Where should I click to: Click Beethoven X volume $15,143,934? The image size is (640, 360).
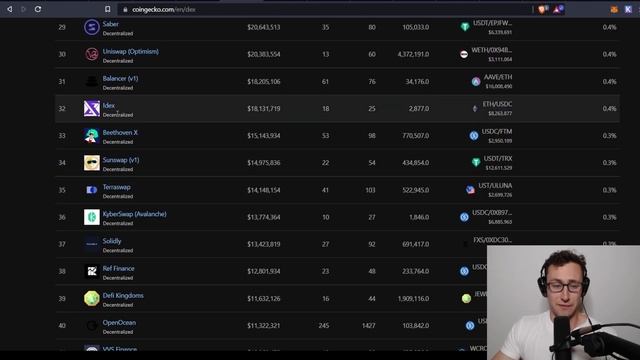(264, 136)
